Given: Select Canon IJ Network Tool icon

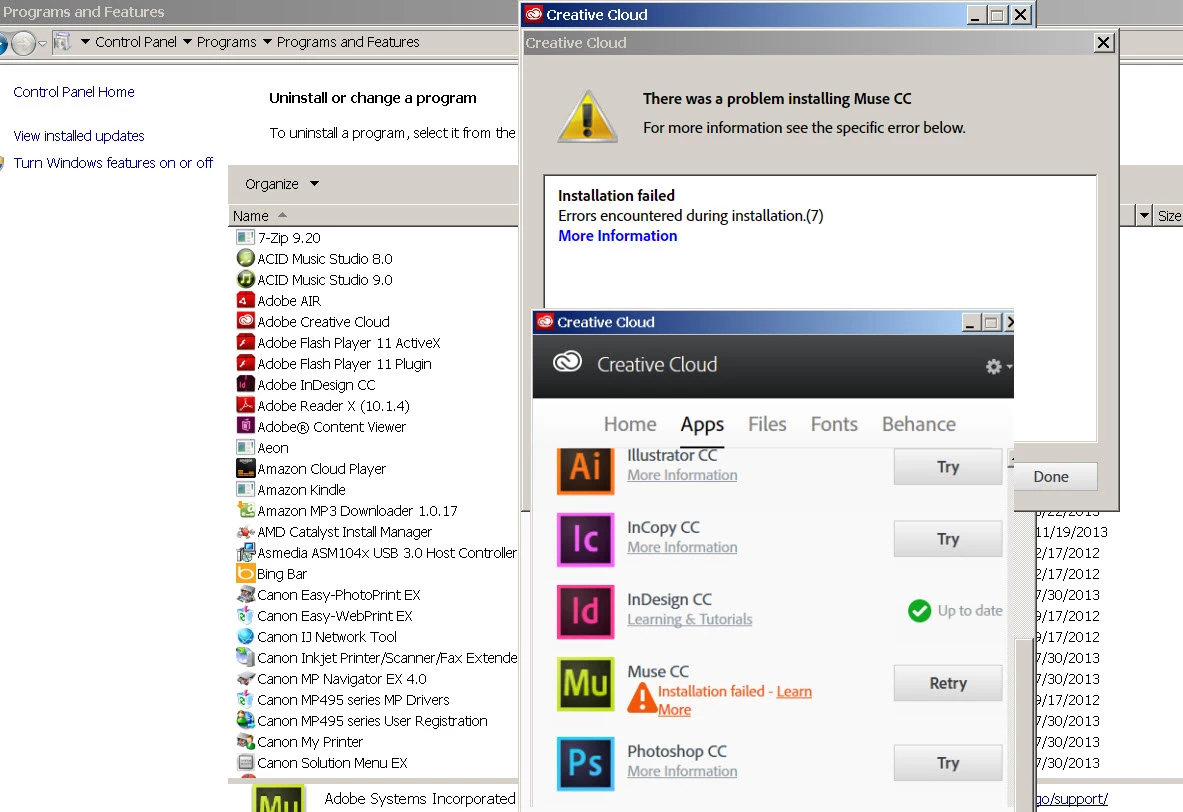Looking at the screenshot, I should tap(245, 637).
